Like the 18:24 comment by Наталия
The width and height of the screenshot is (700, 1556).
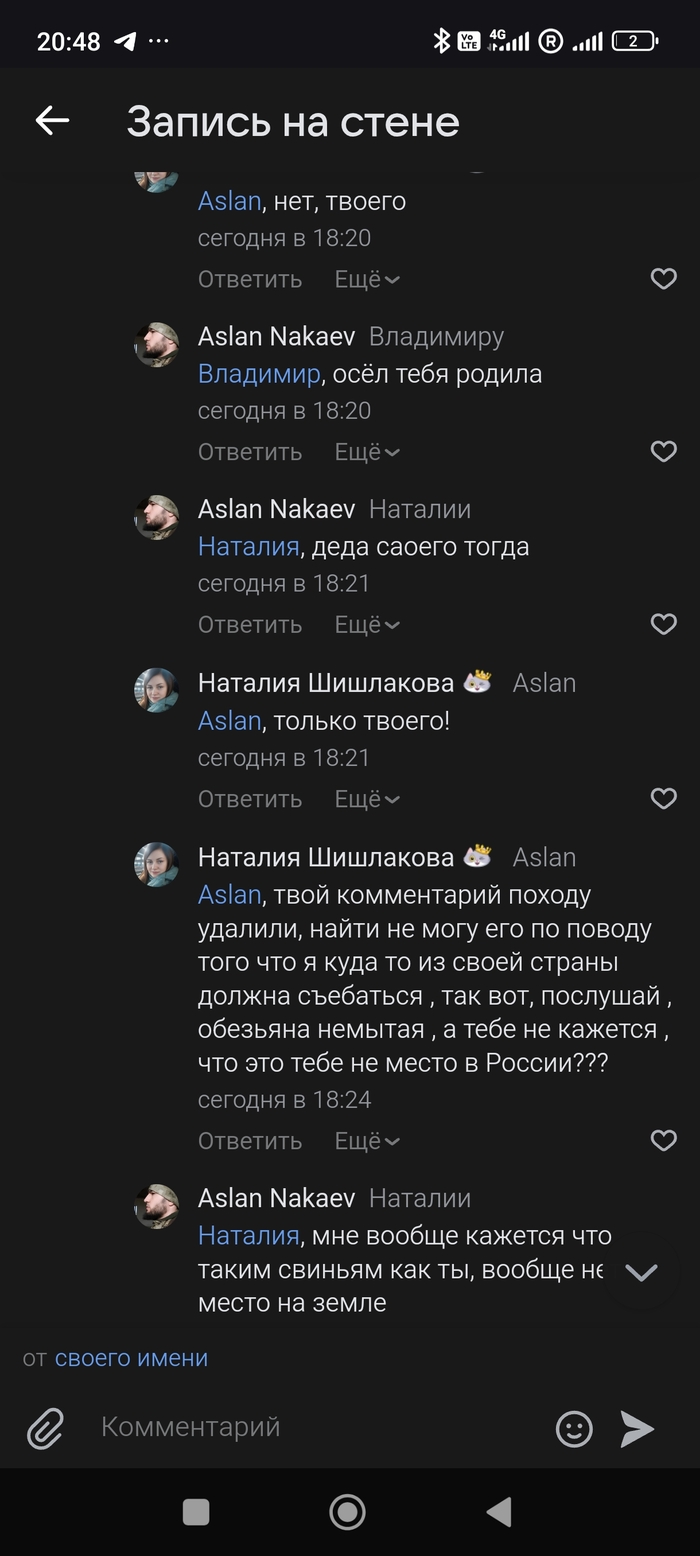pos(664,1140)
